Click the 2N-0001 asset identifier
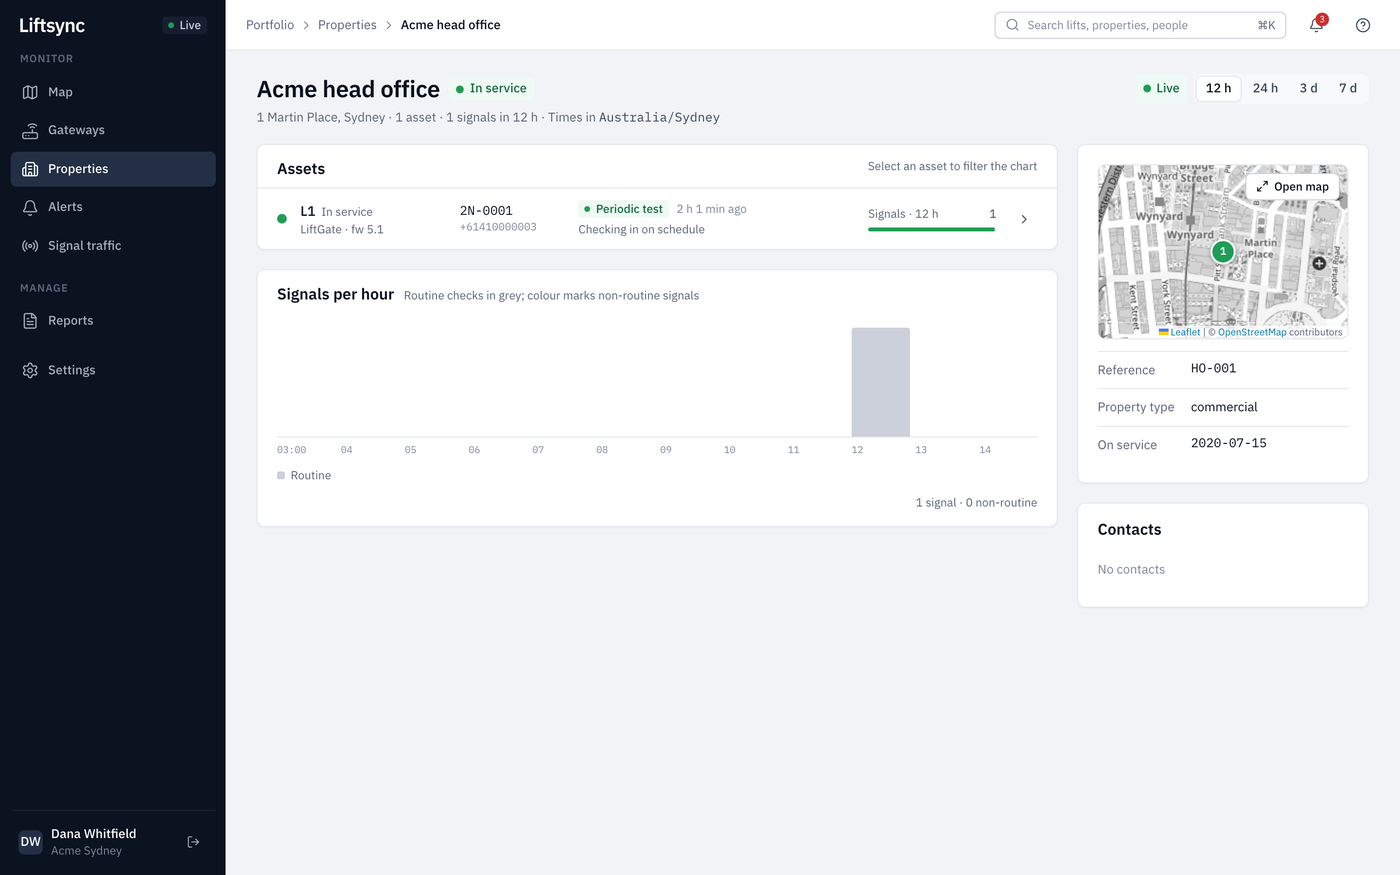The width and height of the screenshot is (1400, 875). point(486,211)
